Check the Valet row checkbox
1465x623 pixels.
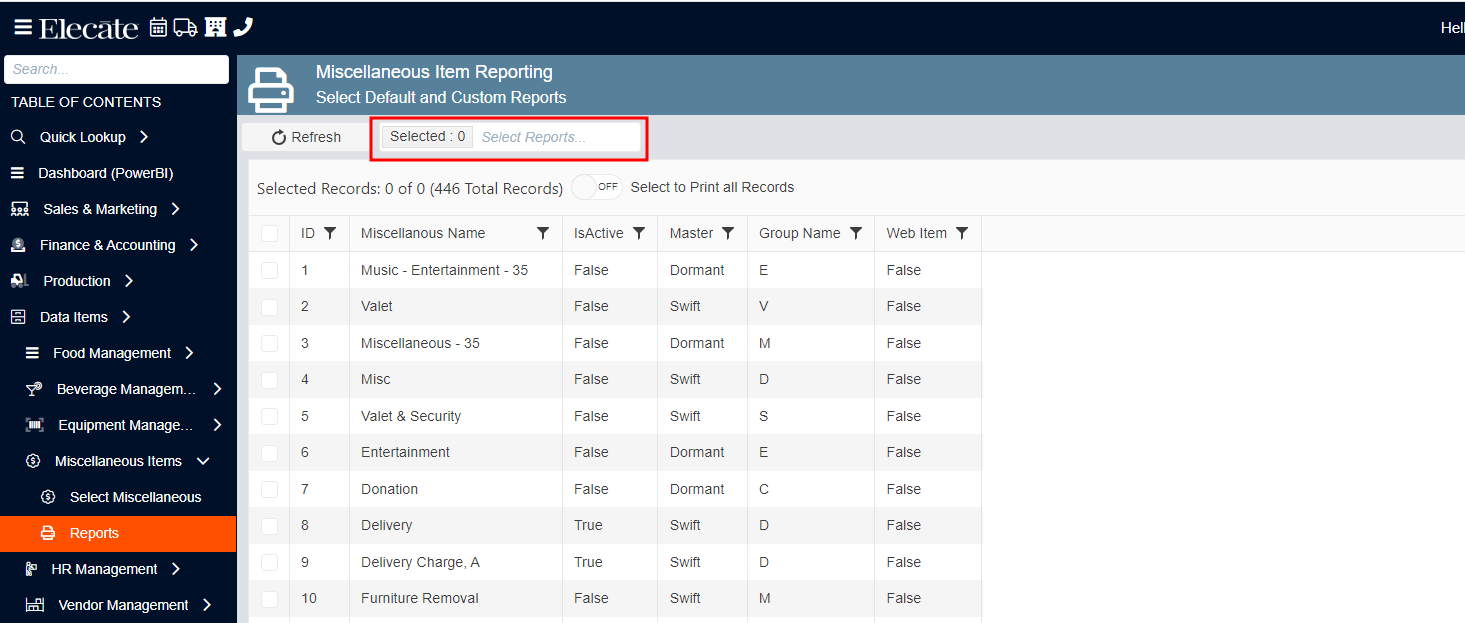pyautogui.click(x=269, y=306)
